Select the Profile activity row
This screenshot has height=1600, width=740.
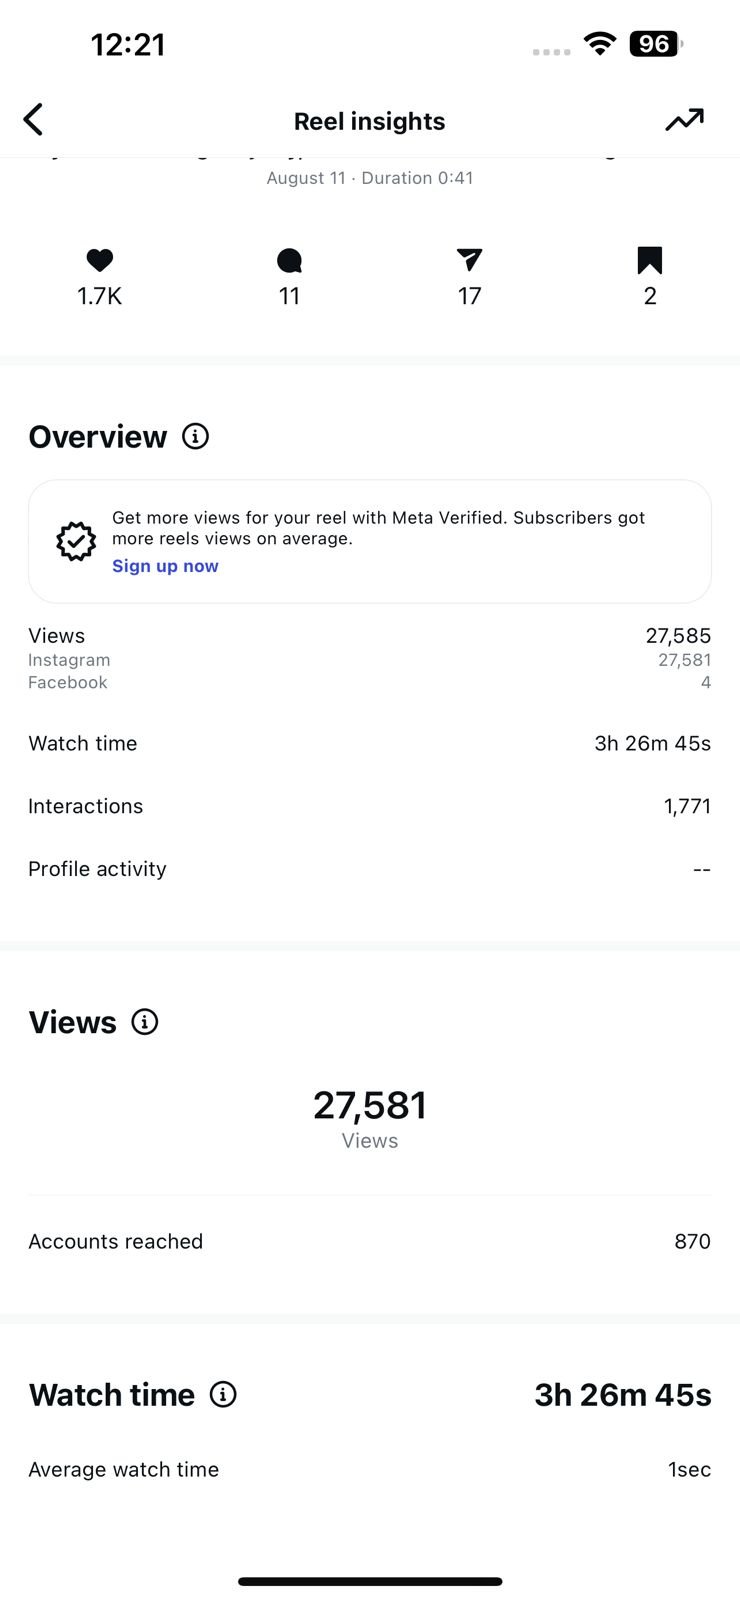369,869
